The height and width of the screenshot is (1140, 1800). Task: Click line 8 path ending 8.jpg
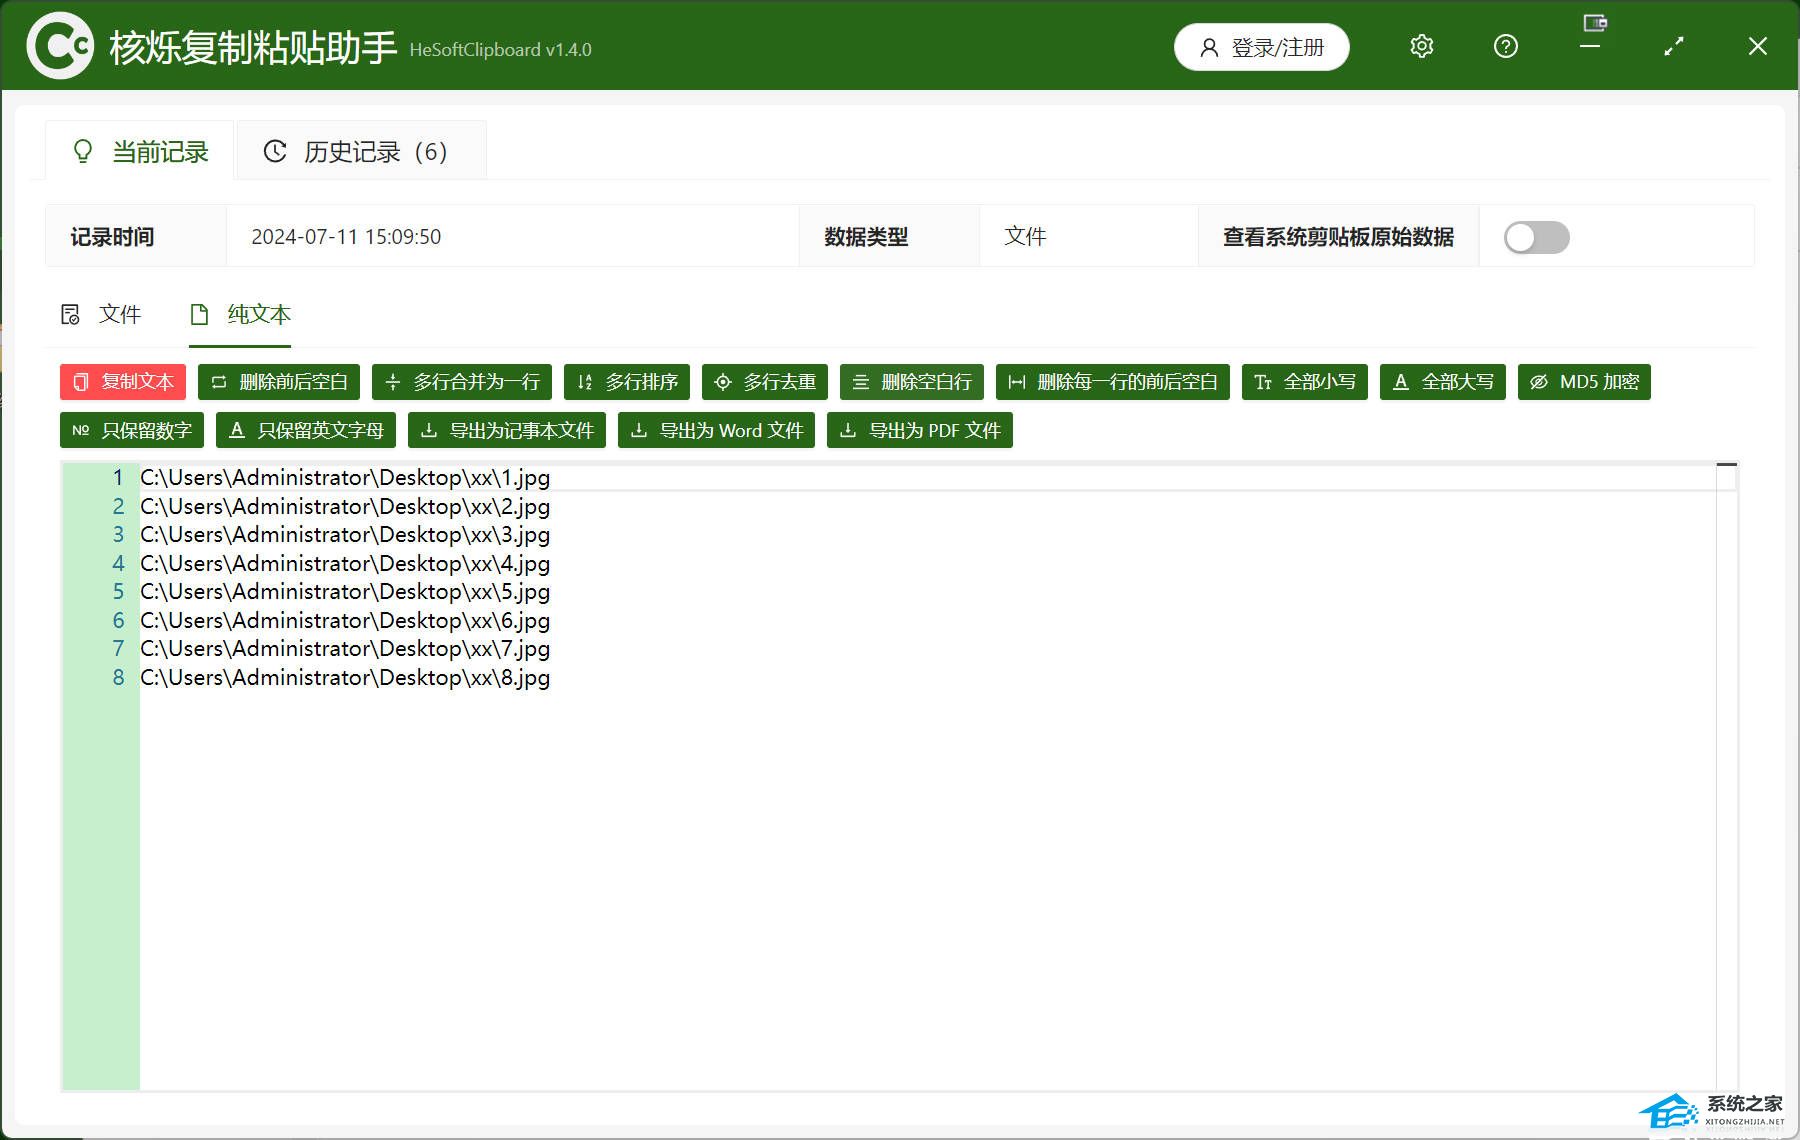[x=345, y=678]
